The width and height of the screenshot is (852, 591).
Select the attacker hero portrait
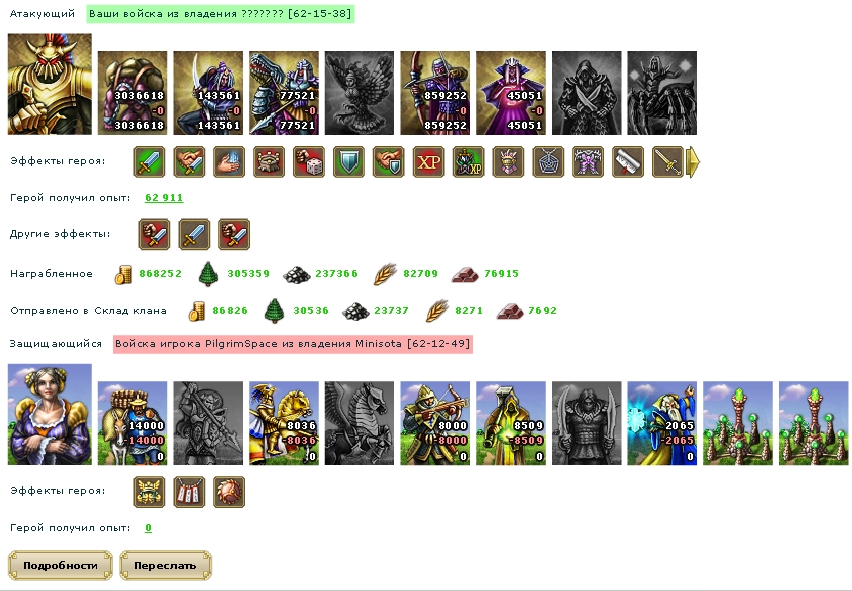tap(50, 84)
